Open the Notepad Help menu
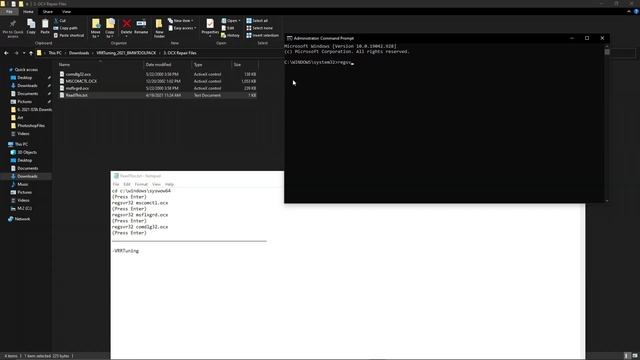The height and width of the screenshot is (360, 640). (169, 184)
